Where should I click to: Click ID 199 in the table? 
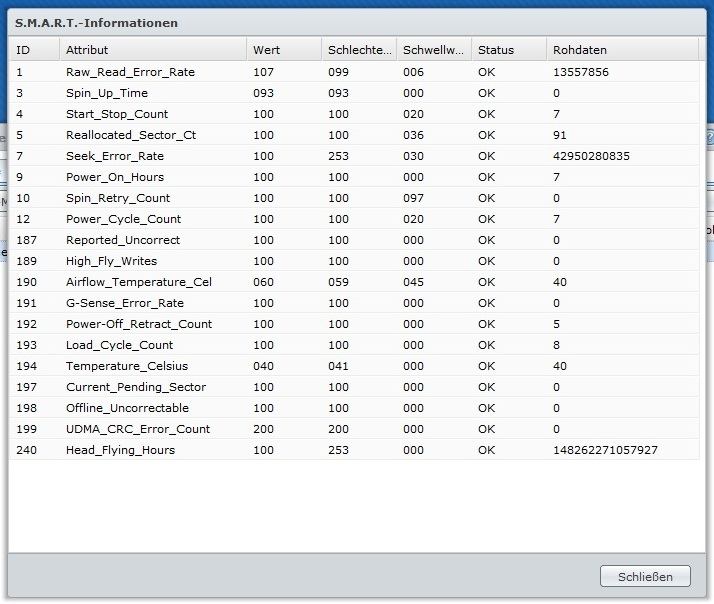(x=26, y=429)
